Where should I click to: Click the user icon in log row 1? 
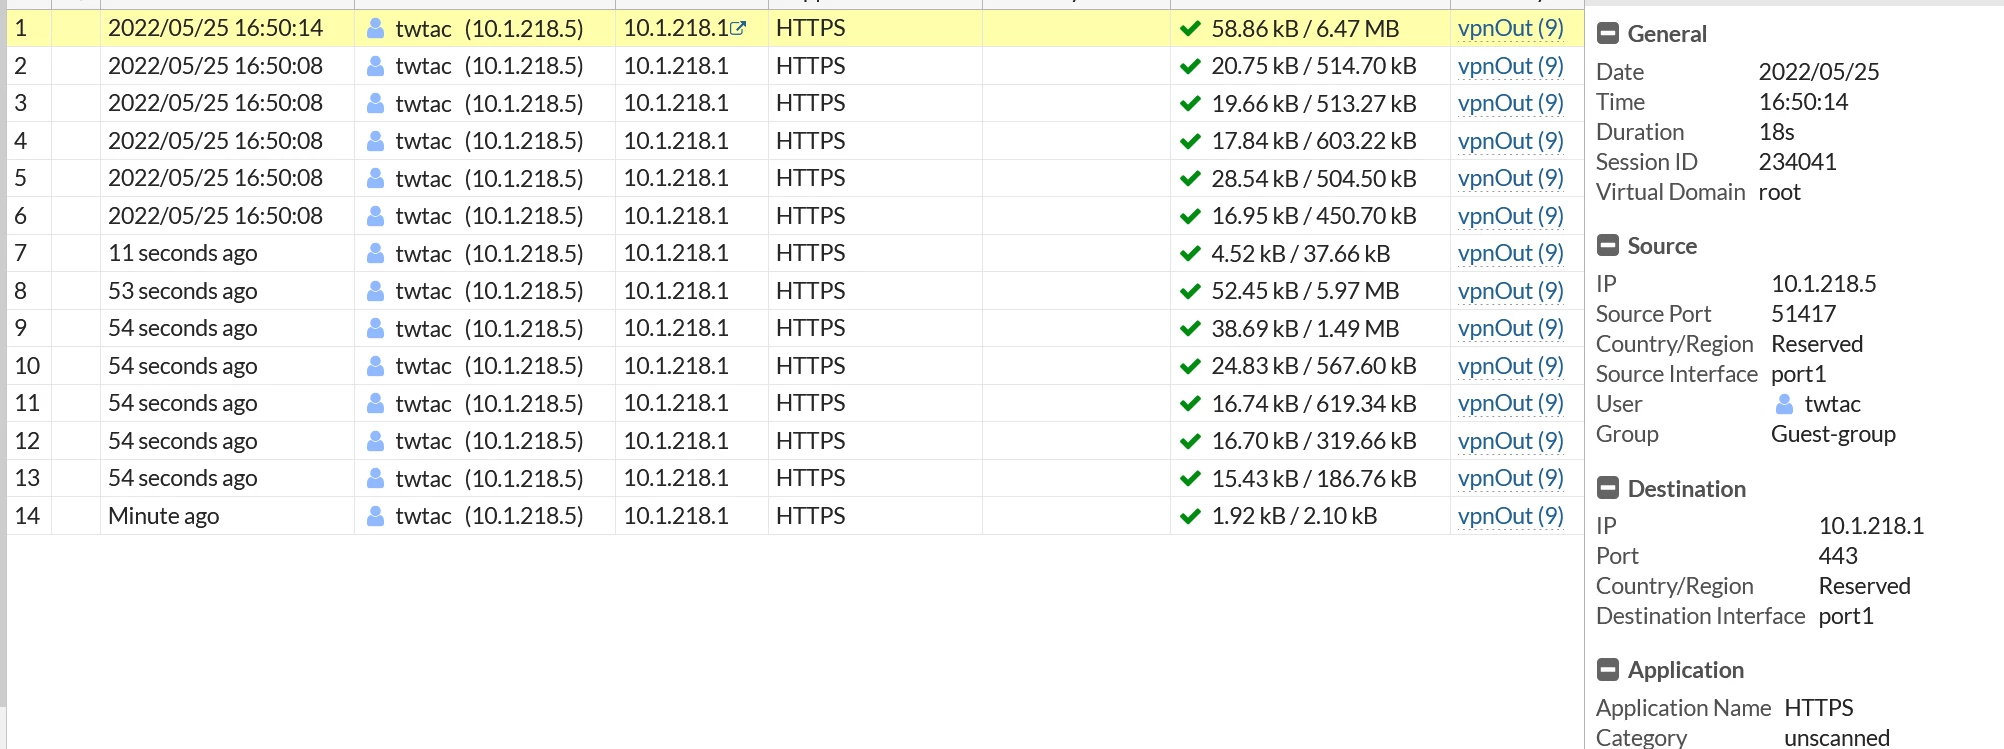(375, 28)
